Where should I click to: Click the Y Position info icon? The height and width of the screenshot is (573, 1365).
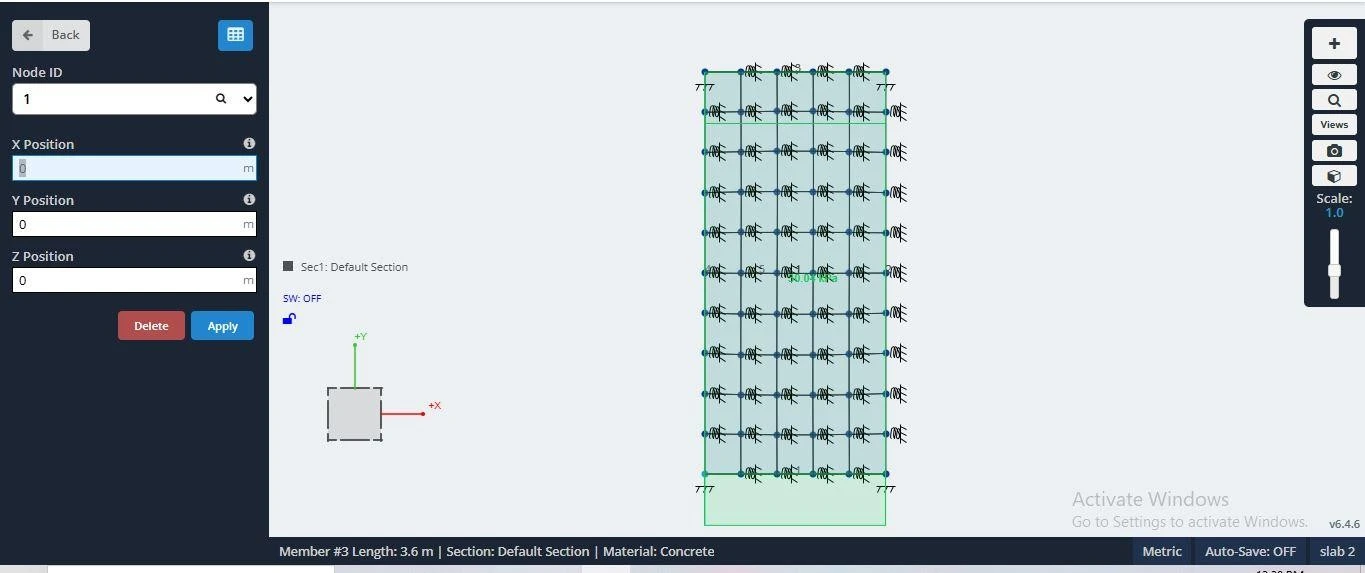point(249,200)
